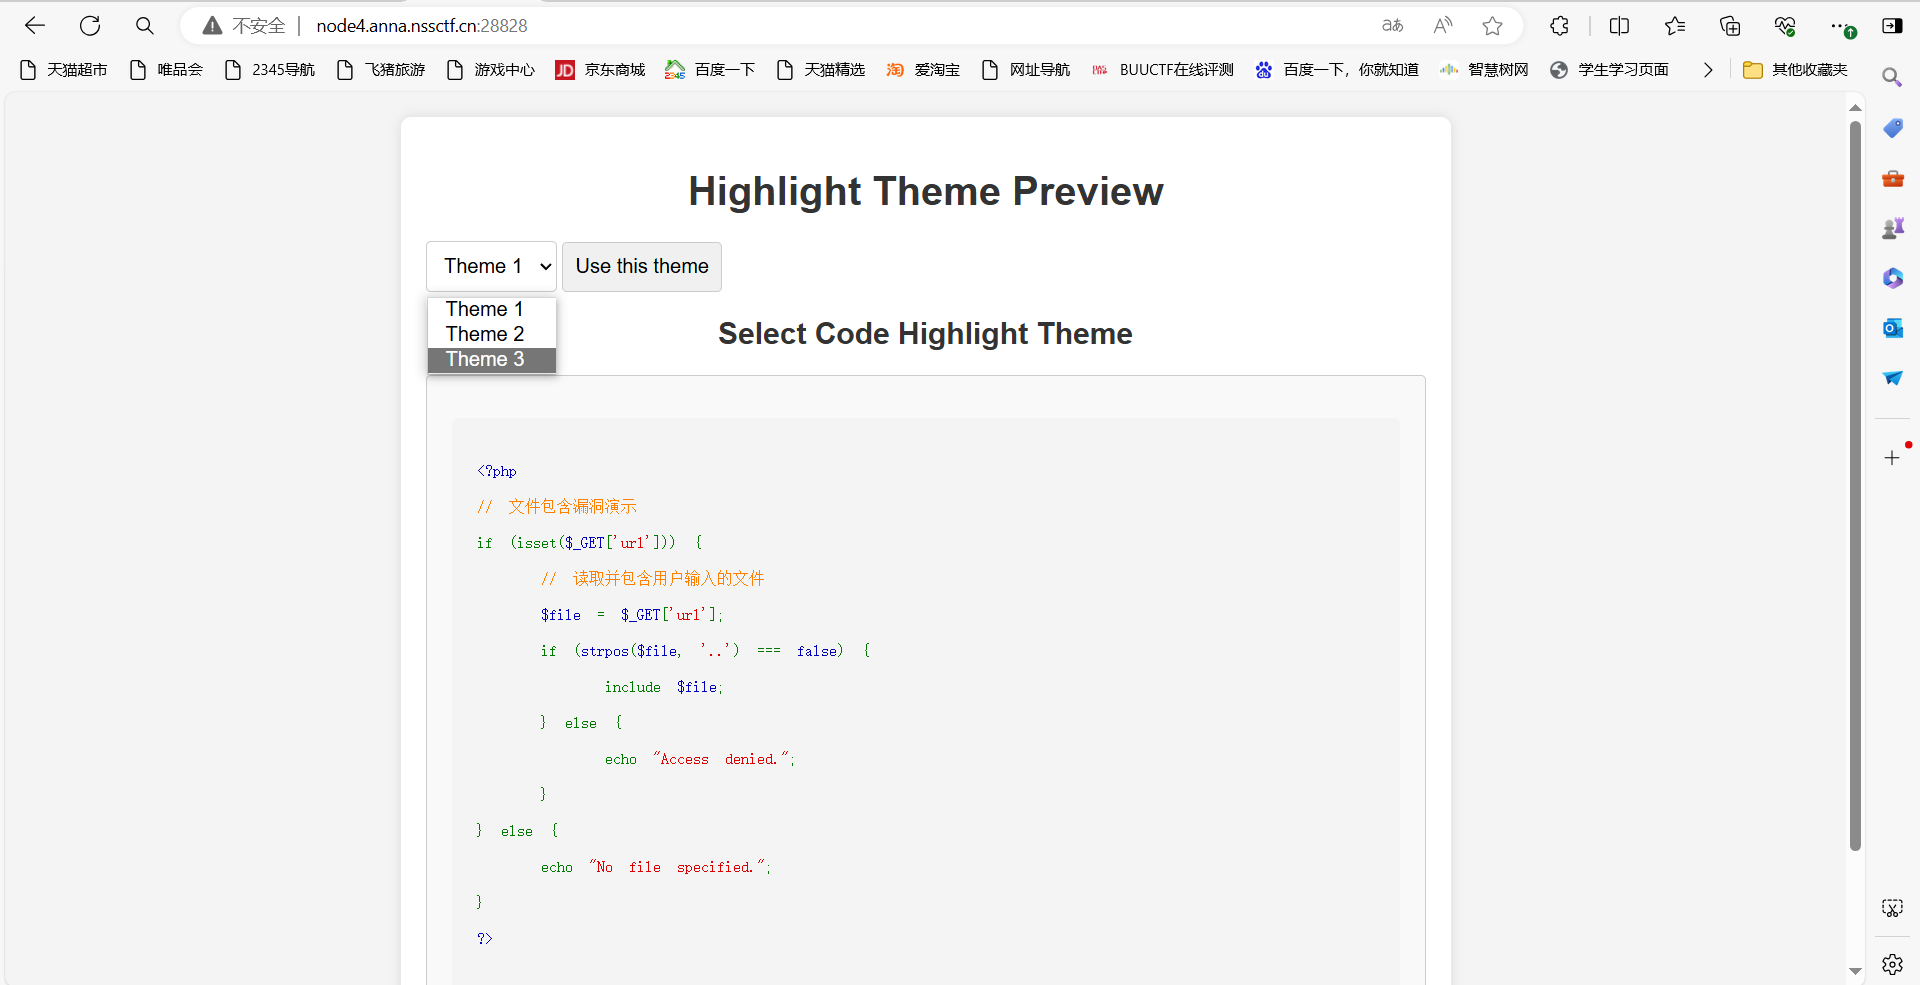Open the Theme 1 dropdown selector
This screenshot has height=985, width=1920.
click(x=491, y=267)
